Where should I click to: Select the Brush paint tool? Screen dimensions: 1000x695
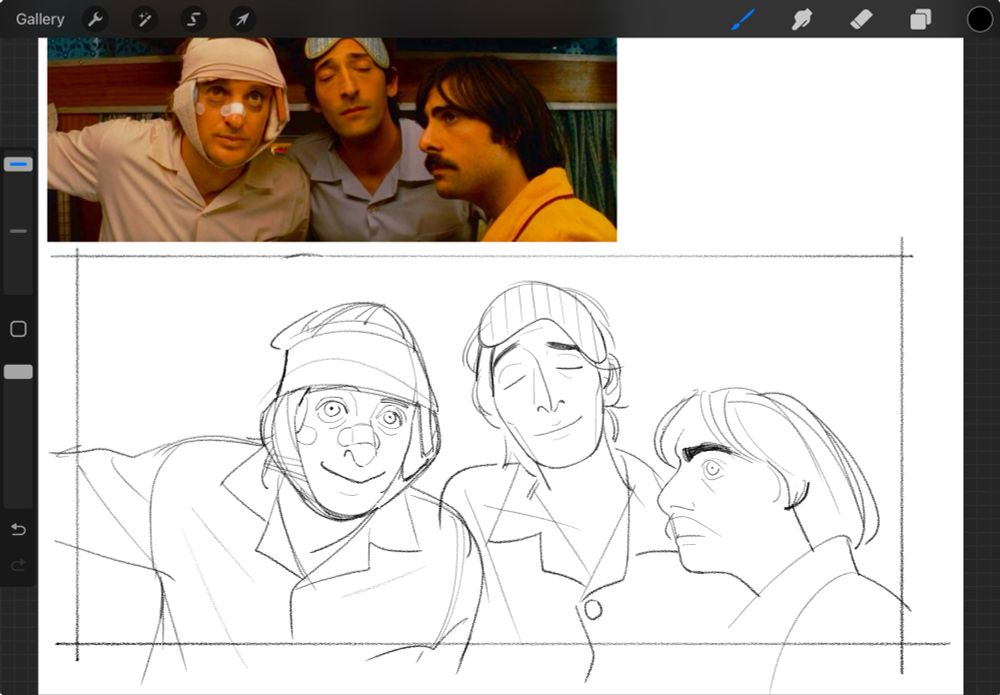click(x=743, y=19)
